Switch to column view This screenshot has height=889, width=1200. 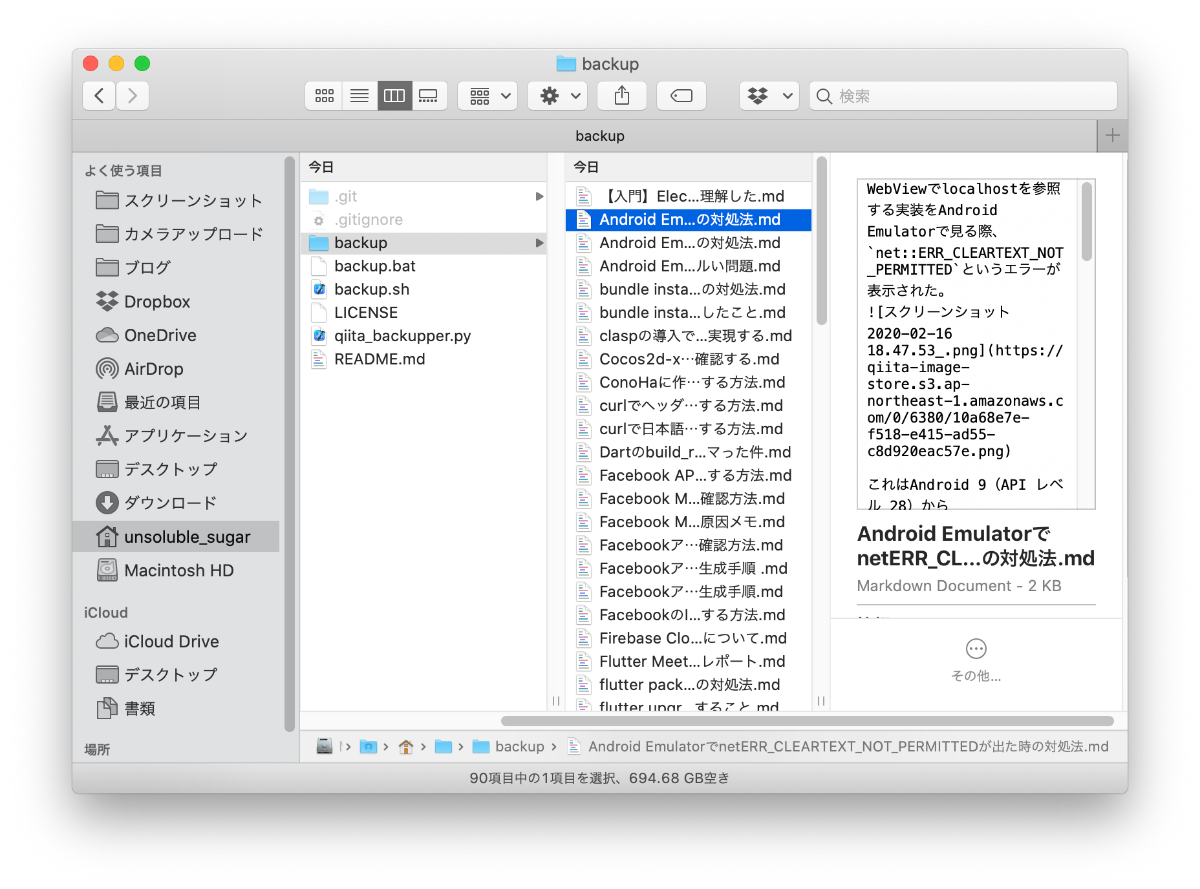394,96
